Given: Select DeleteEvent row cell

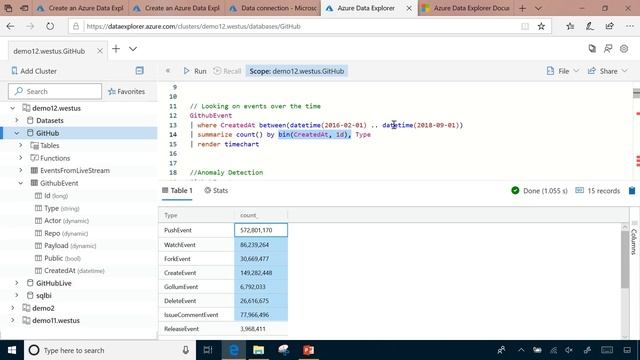Looking at the screenshot, I should coord(196,301).
